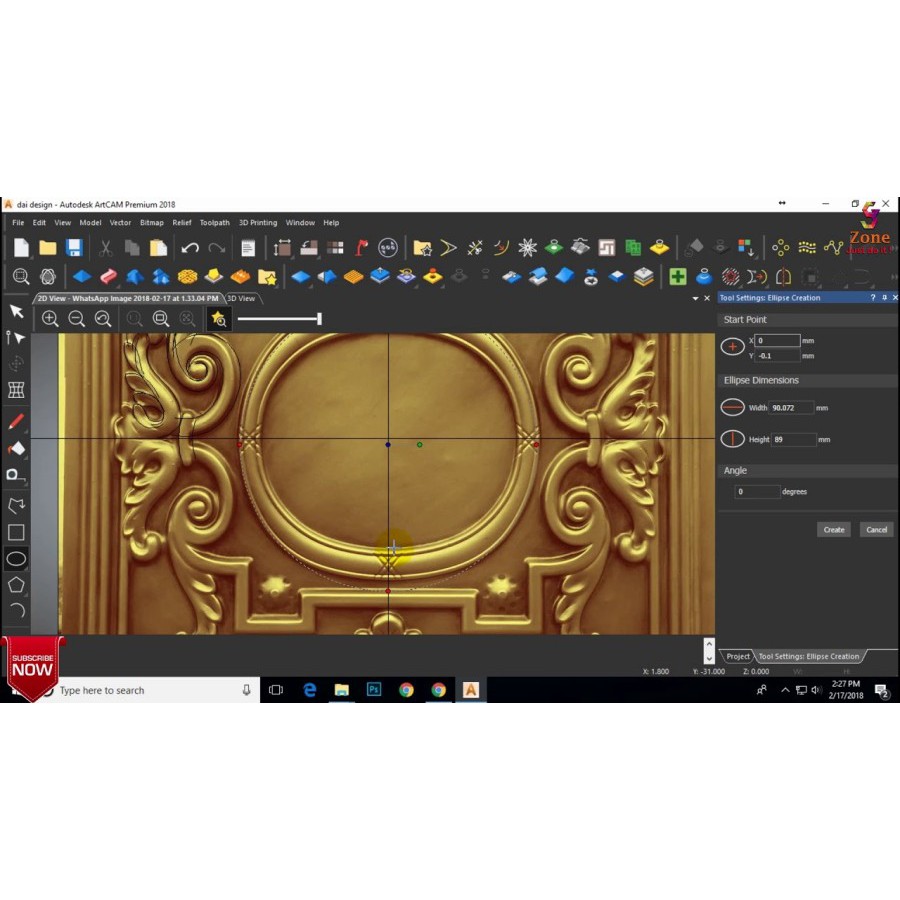Click the ellipse Width input field
This screenshot has width=900, height=900.
pyautogui.click(x=790, y=408)
